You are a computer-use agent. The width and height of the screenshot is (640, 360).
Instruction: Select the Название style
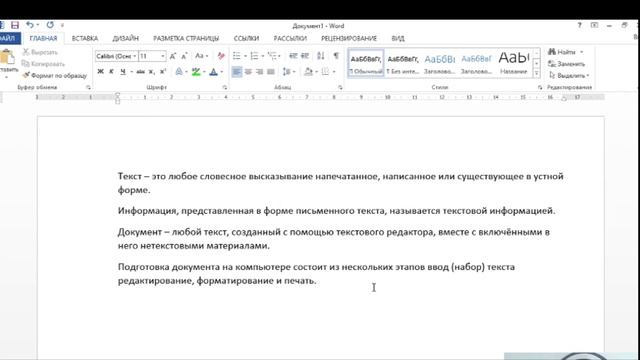pos(513,63)
